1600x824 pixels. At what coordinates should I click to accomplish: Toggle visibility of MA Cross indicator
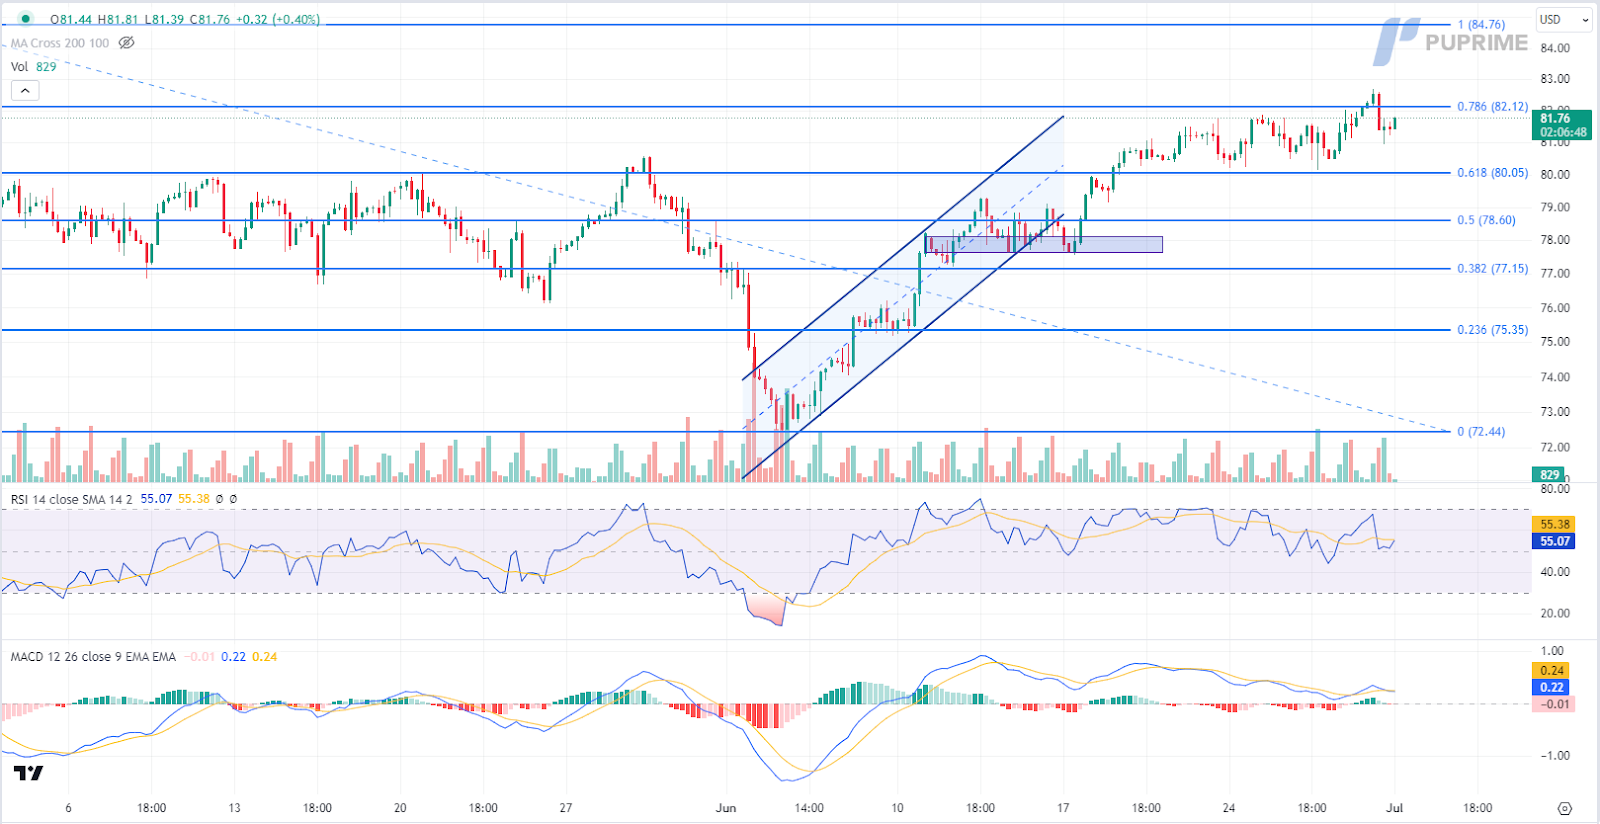click(126, 43)
